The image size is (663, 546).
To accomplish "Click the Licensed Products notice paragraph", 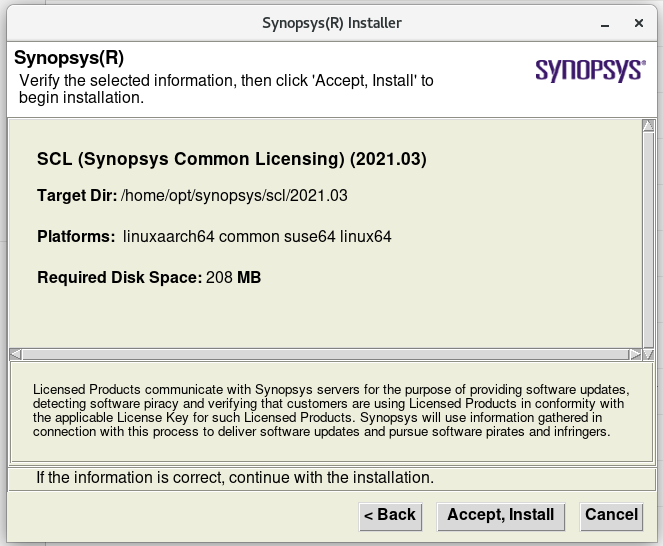I will (x=331, y=411).
